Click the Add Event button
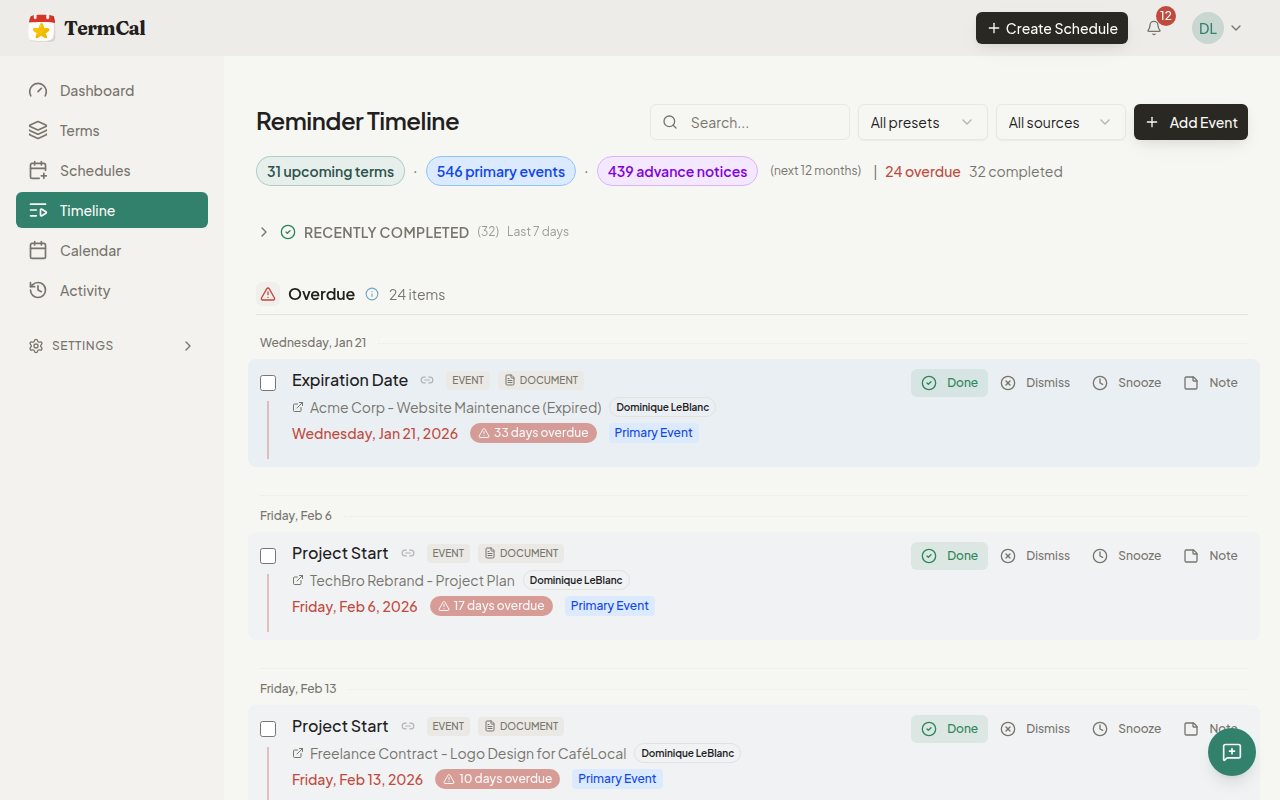 tap(1190, 122)
